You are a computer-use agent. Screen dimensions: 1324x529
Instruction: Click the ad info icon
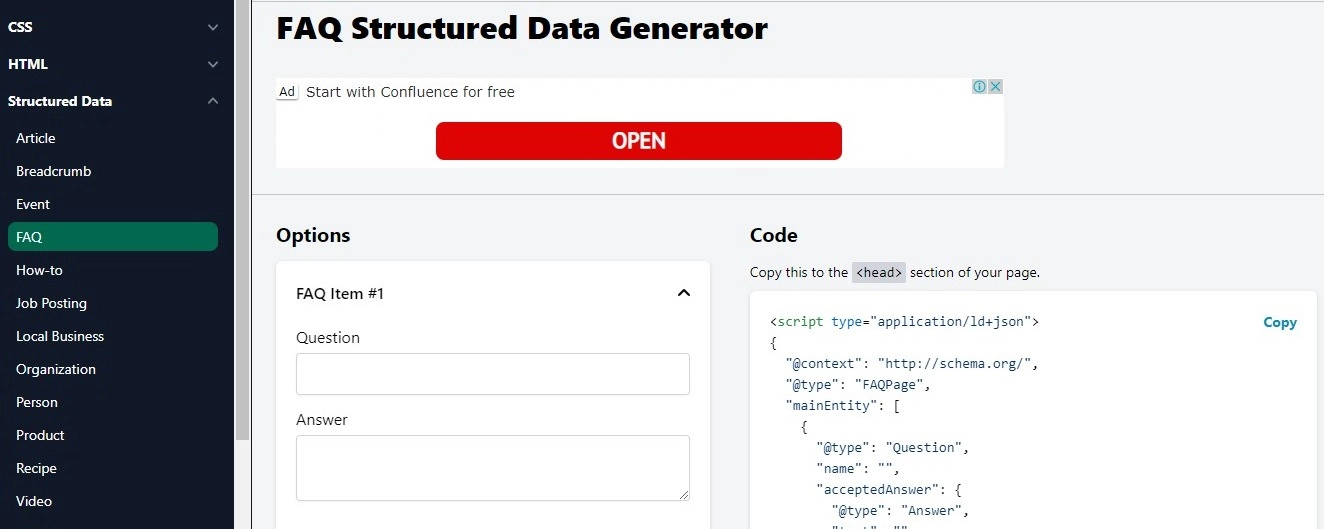point(980,87)
